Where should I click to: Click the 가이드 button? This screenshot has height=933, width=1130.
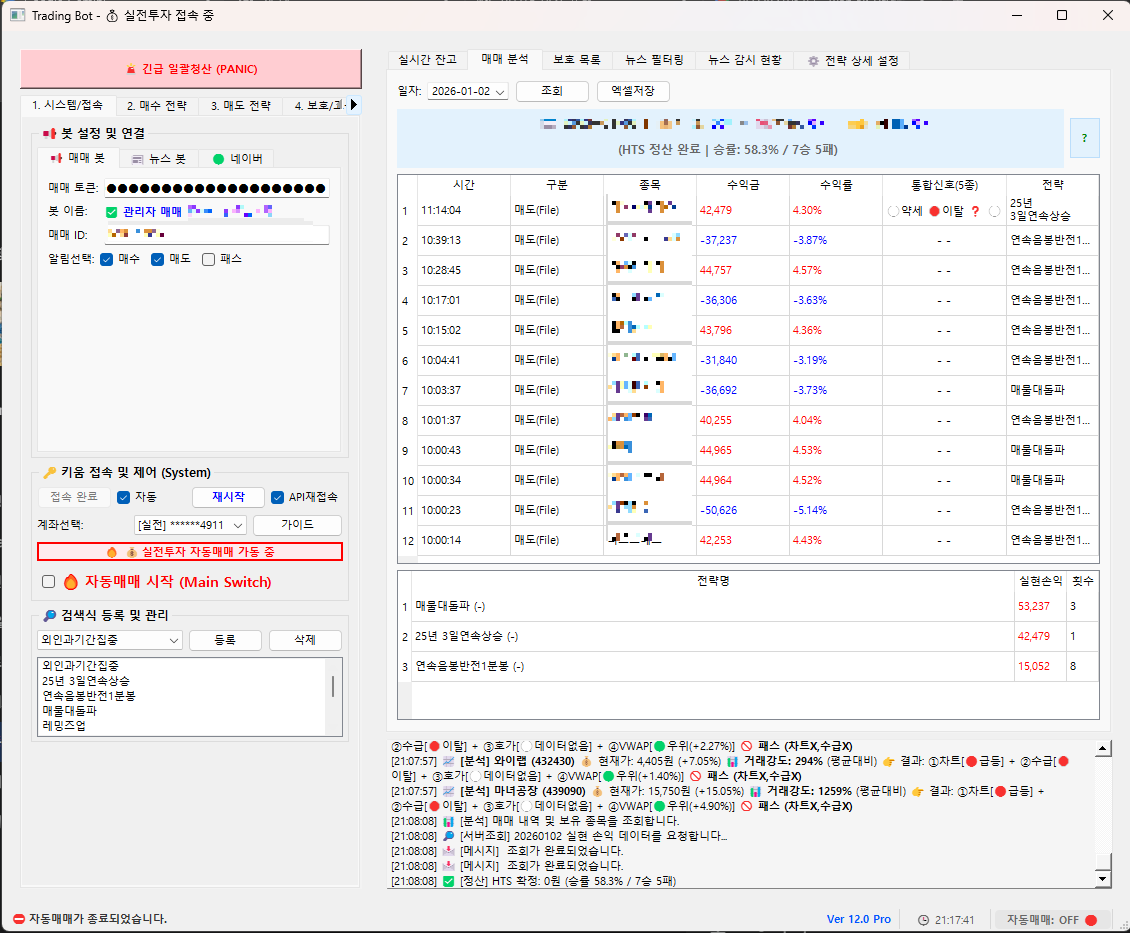tap(297, 524)
